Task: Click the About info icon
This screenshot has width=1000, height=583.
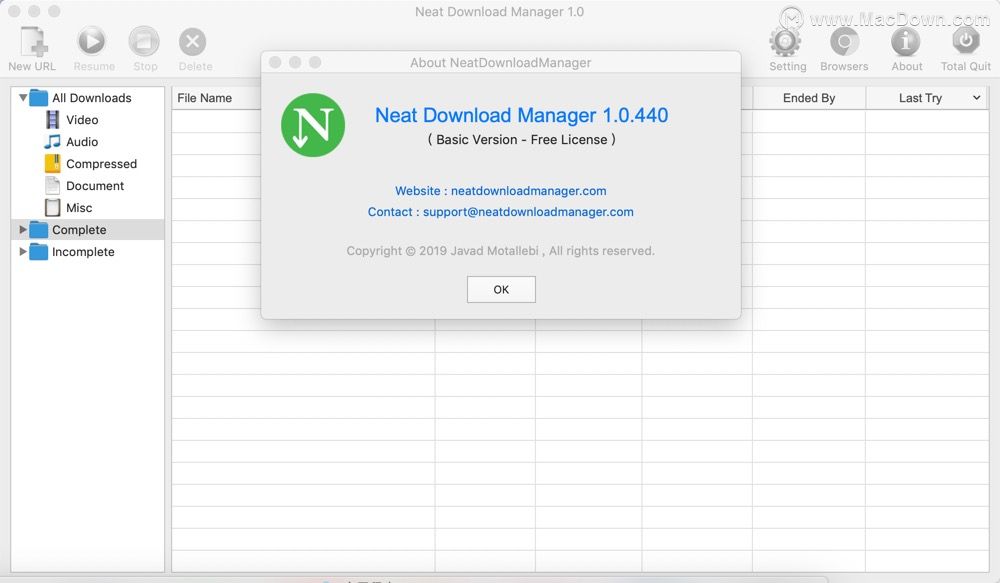Action: click(906, 42)
